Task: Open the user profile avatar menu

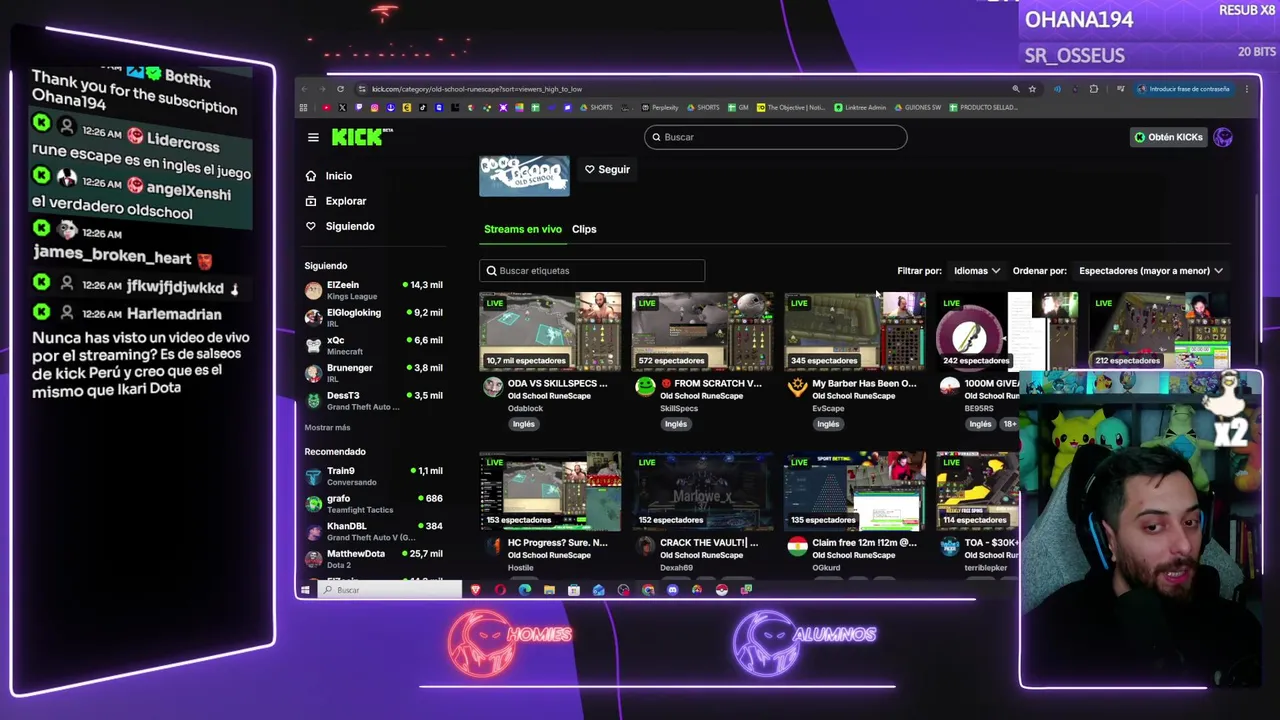Action: point(1223,137)
